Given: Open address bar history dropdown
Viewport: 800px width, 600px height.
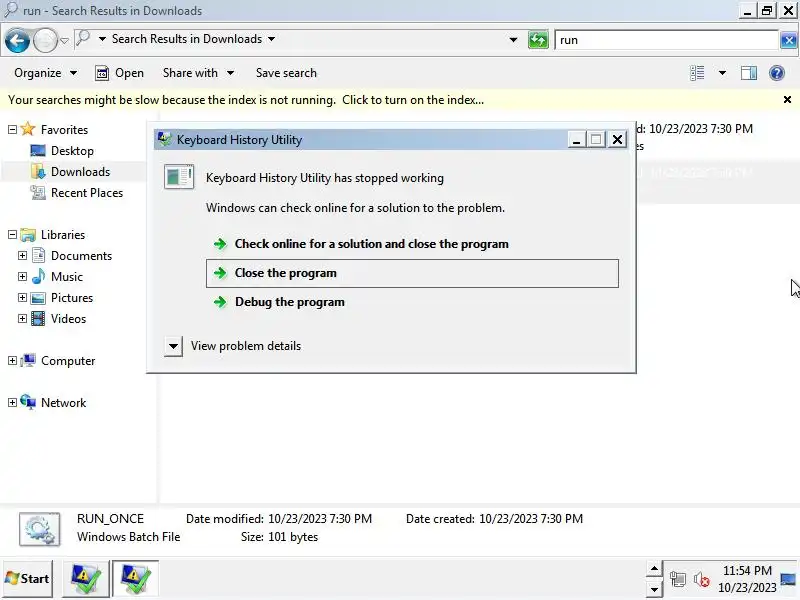Looking at the screenshot, I should [x=513, y=40].
